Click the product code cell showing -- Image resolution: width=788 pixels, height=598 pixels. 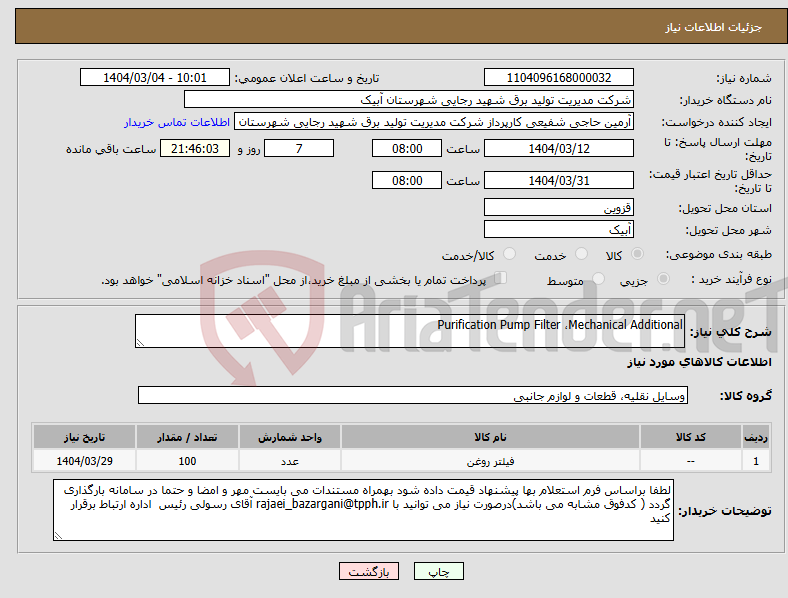point(691,461)
